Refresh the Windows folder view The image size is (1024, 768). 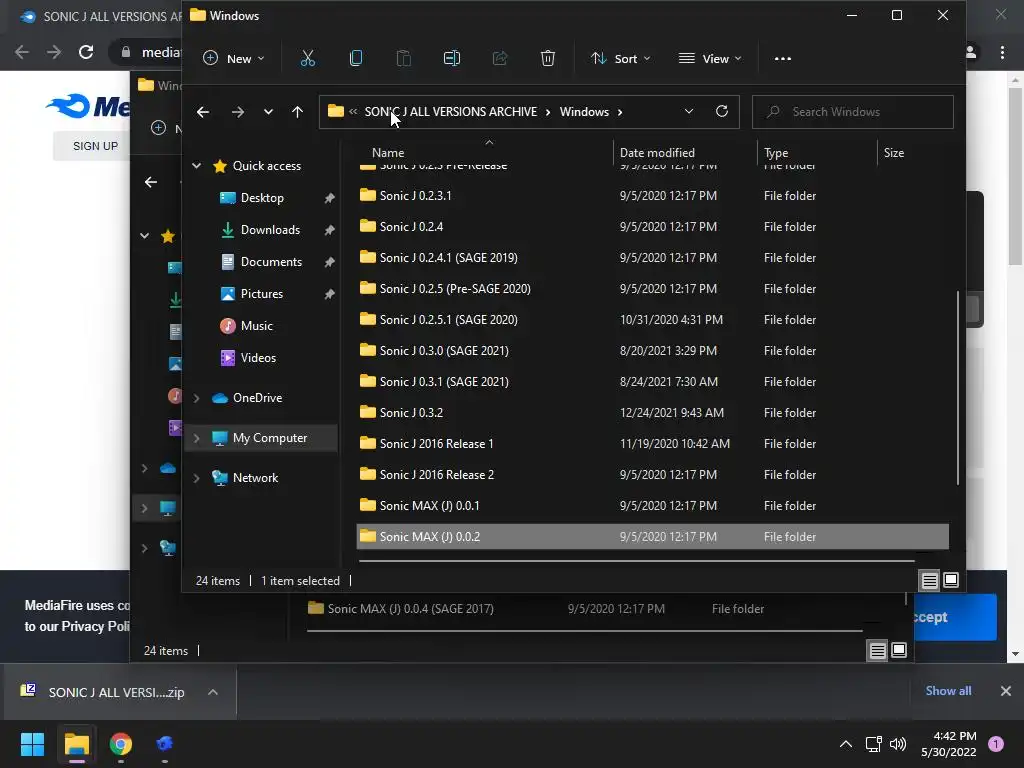(x=722, y=111)
